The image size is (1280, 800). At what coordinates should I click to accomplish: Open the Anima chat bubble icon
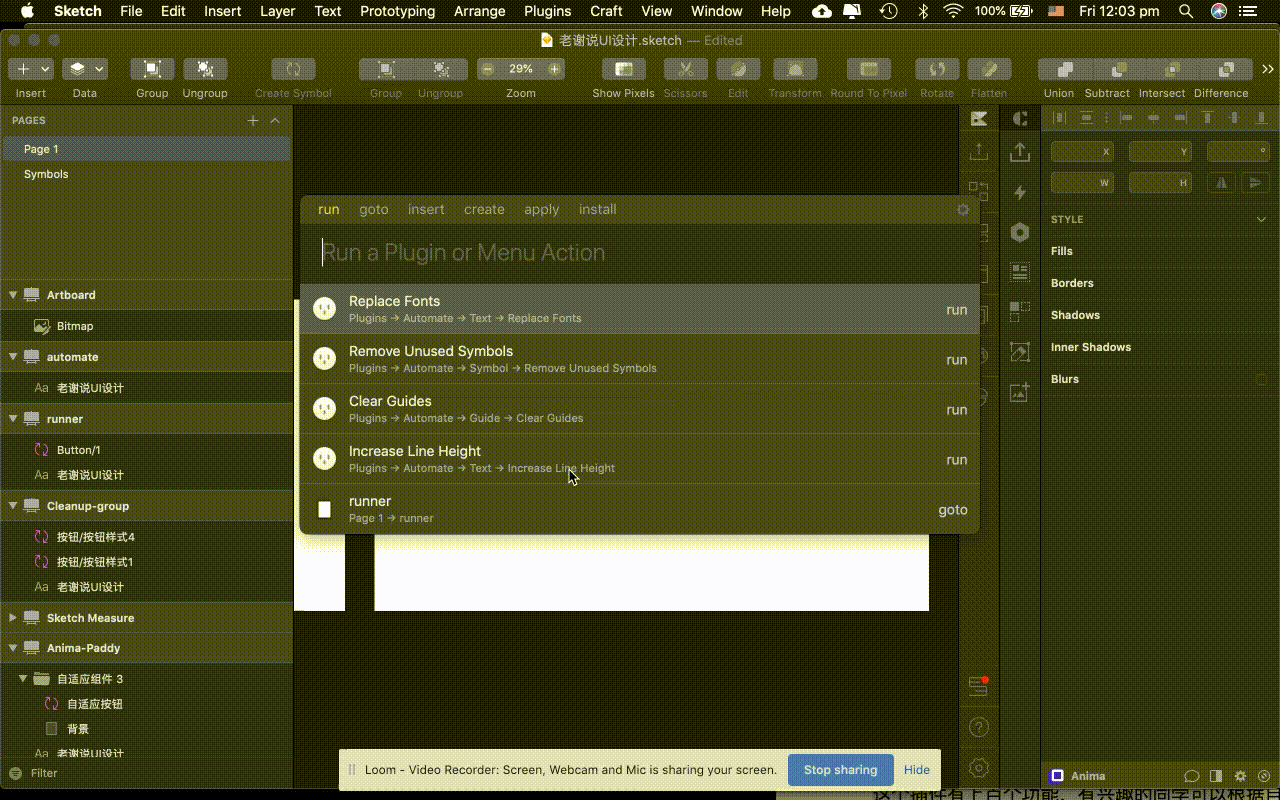click(1191, 776)
